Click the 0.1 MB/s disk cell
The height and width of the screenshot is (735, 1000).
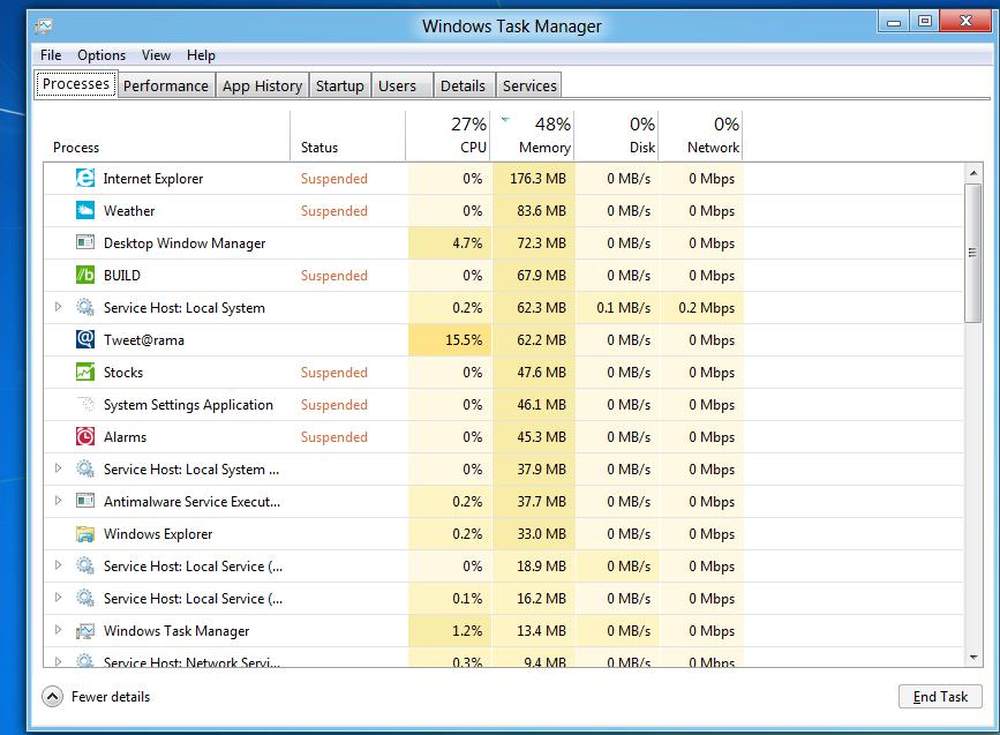(x=617, y=308)
